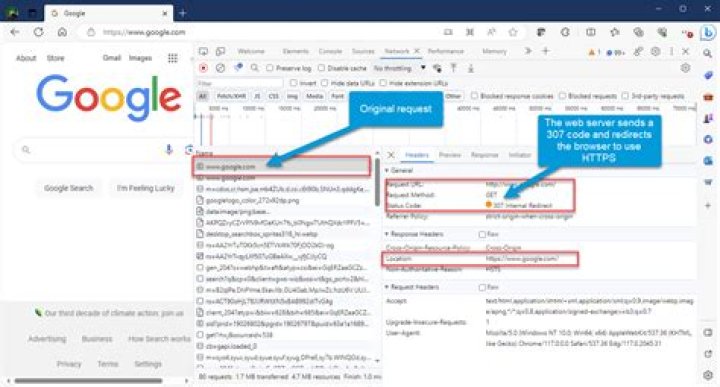Open the Response tab in details
Viewport: 720px width, 387px height.
484,155
